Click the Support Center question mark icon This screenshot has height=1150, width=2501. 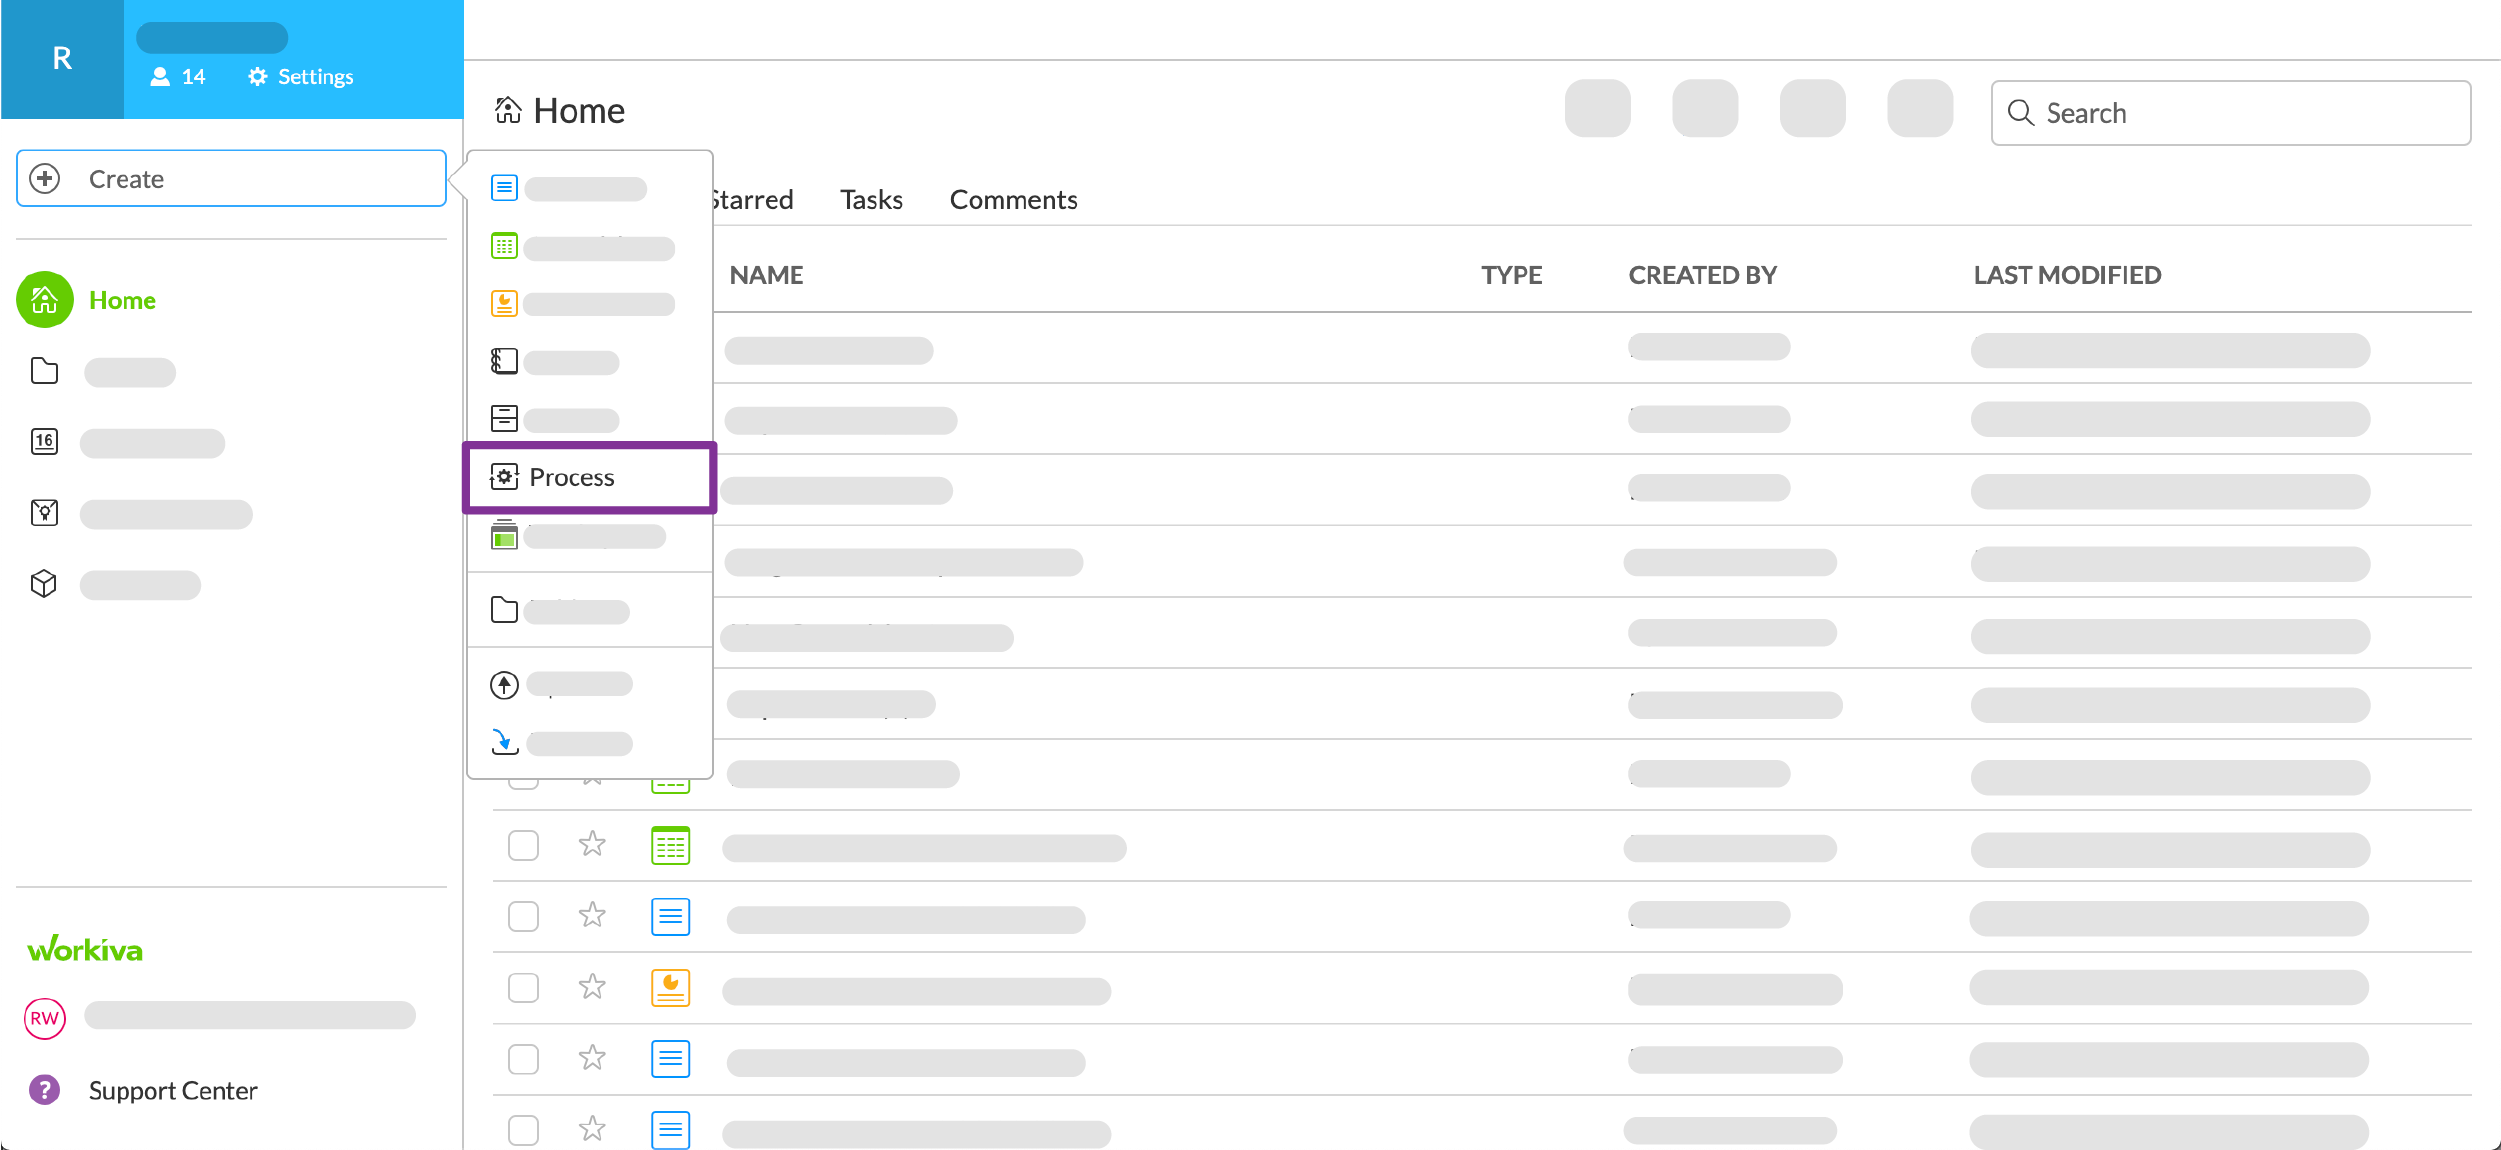[x=44, y=1090]
